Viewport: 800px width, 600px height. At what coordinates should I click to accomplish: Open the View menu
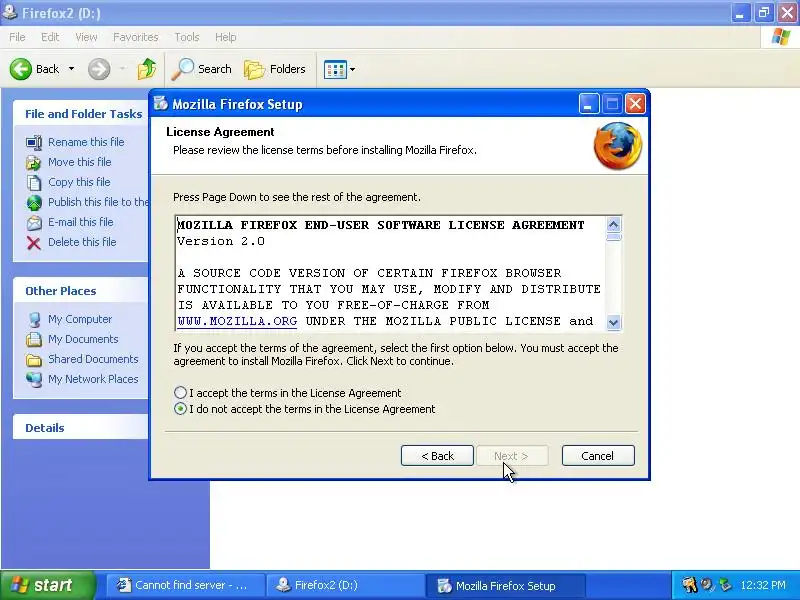pos(86,37)
